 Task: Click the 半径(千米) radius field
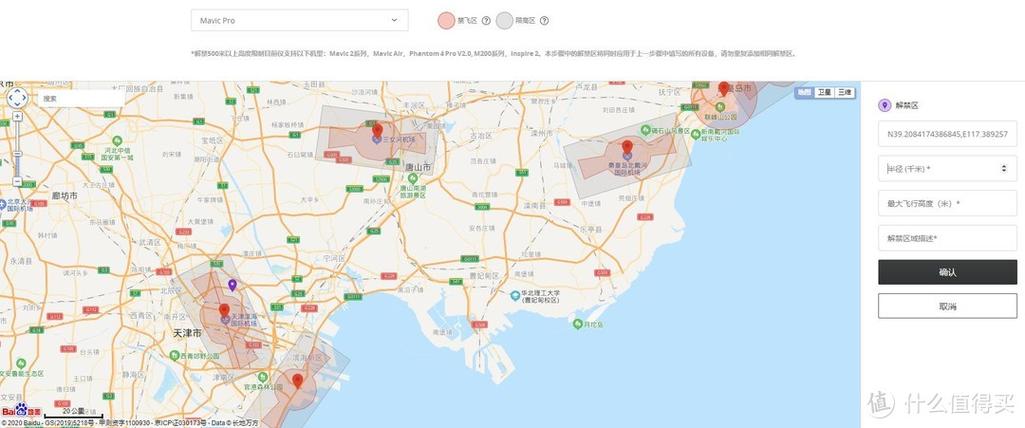[947, 169]
